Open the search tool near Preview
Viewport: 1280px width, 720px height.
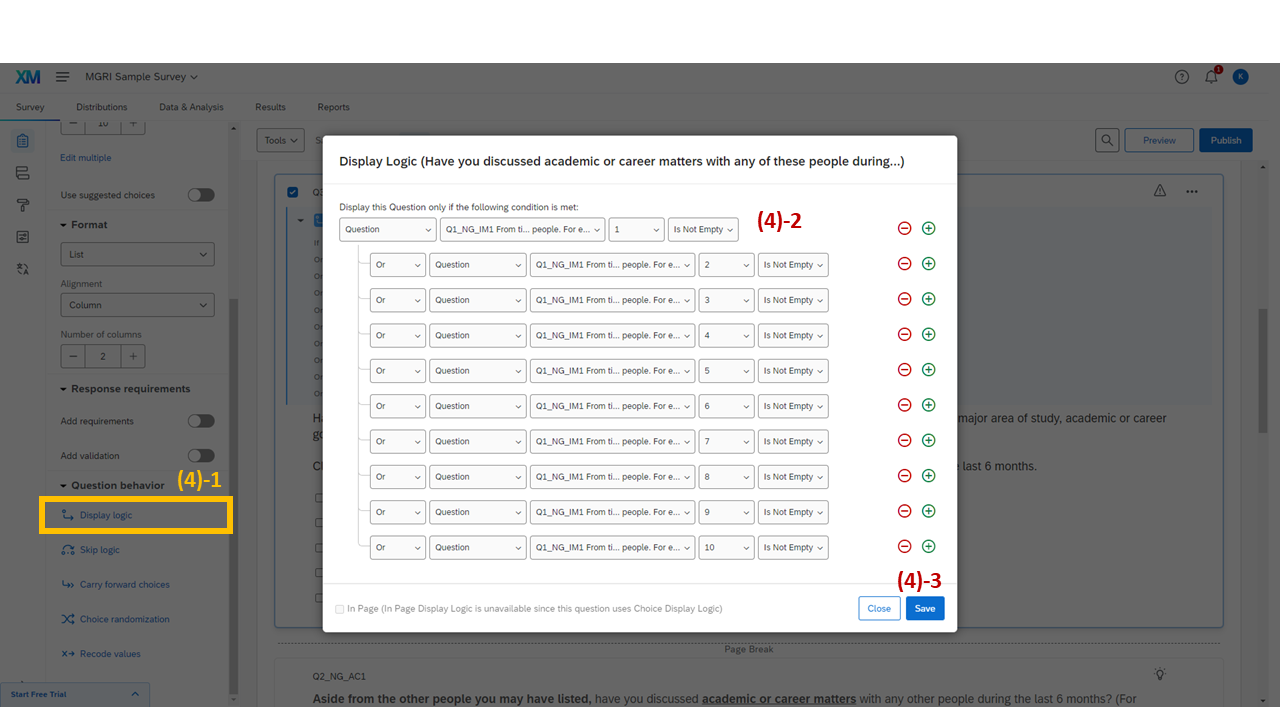(x=1107, y=140)
